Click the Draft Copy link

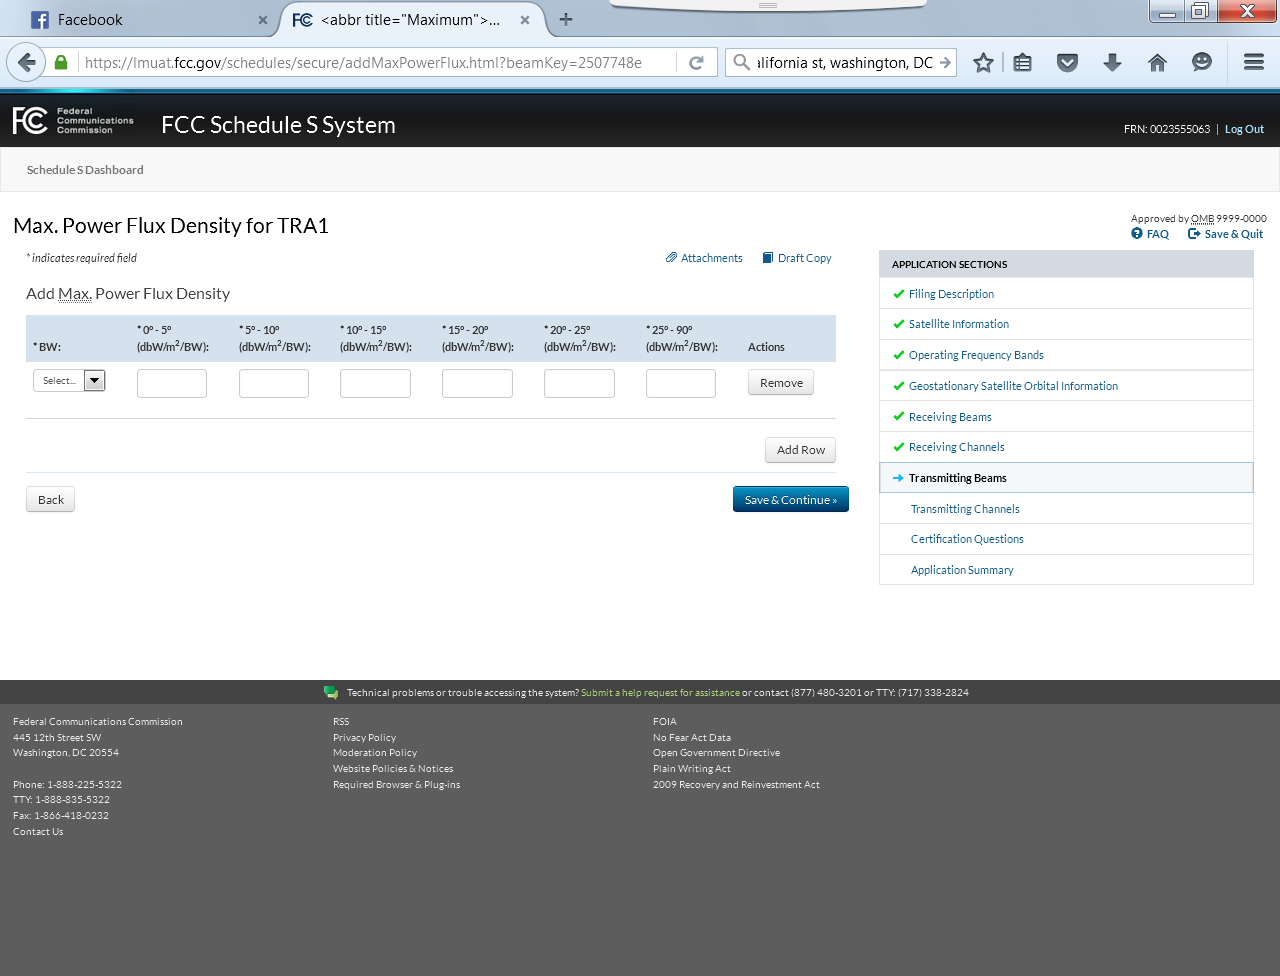tap(797, 258)
